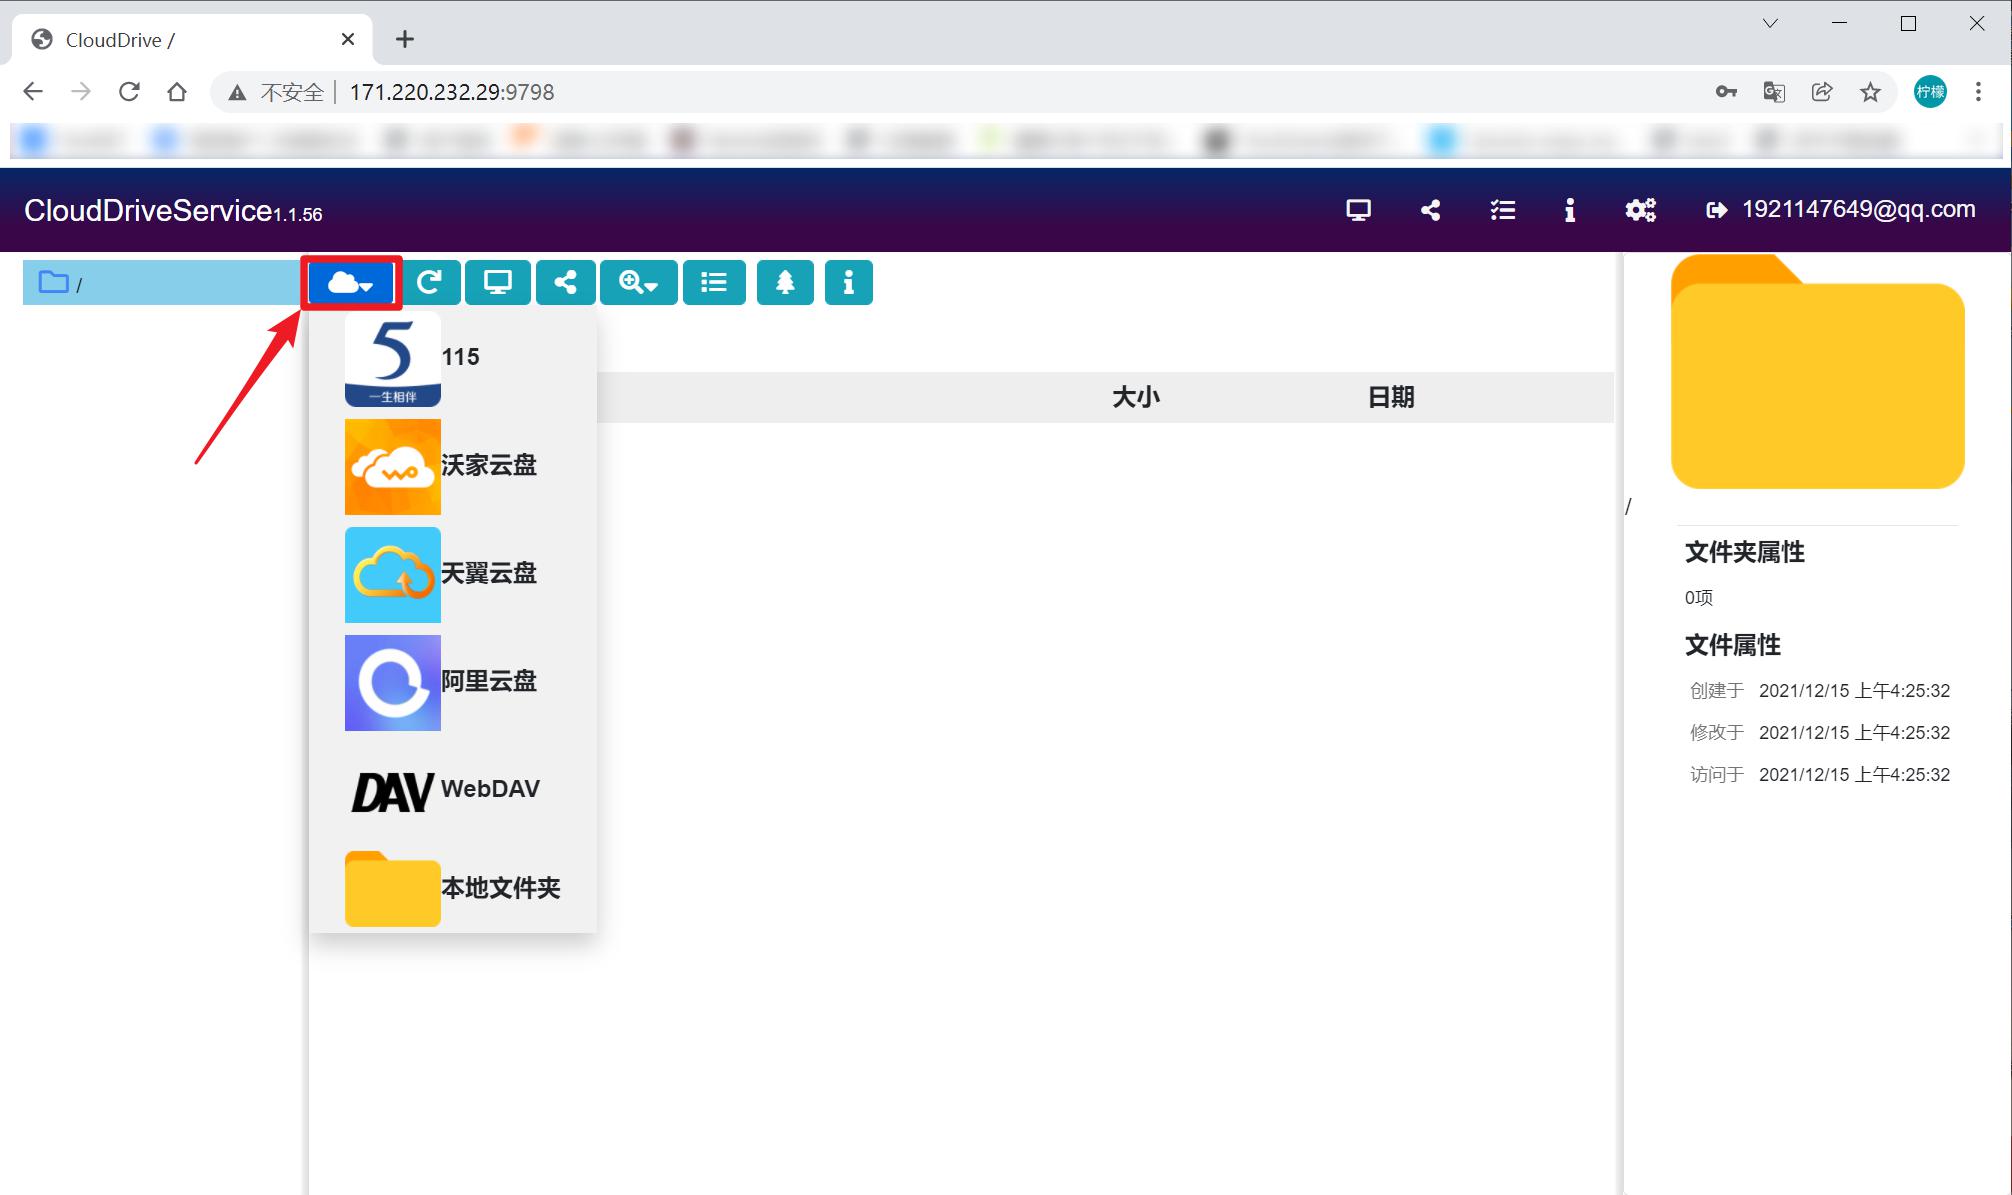The height and width of the screenshot is (1195, 2012).
Task: Go forward in browser
Action: (x=81, y=92)
